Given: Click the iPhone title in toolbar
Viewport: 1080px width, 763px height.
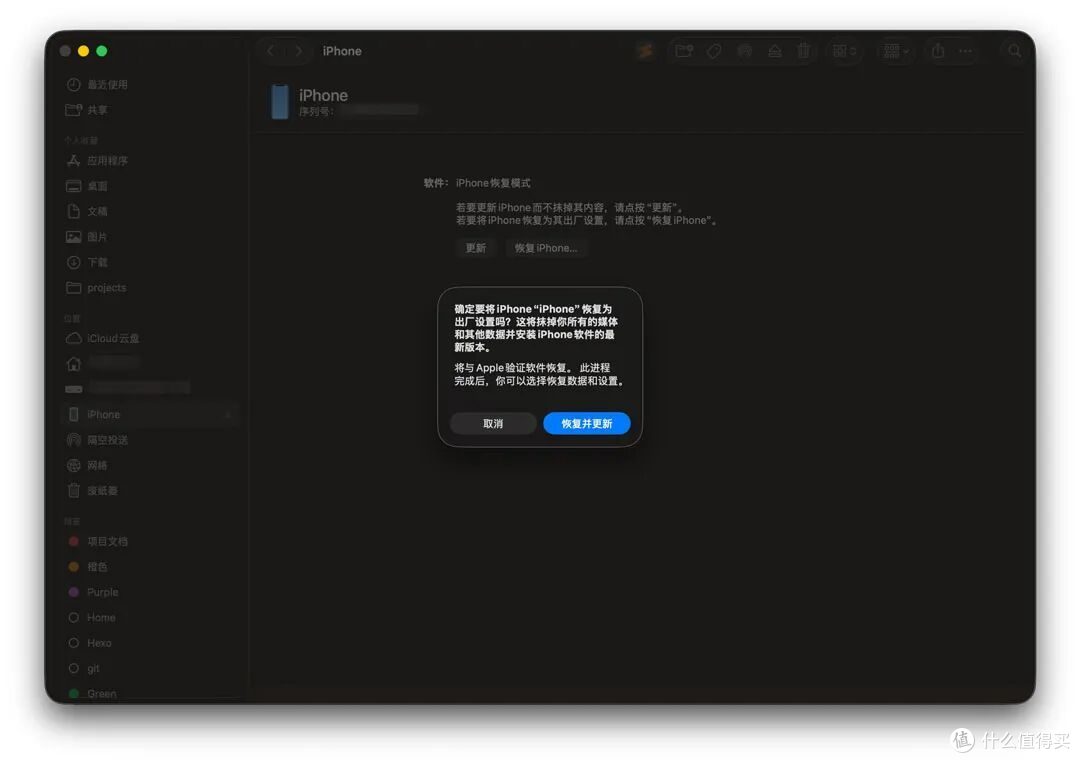Looking at the screenshot, I should pos(342,51).
